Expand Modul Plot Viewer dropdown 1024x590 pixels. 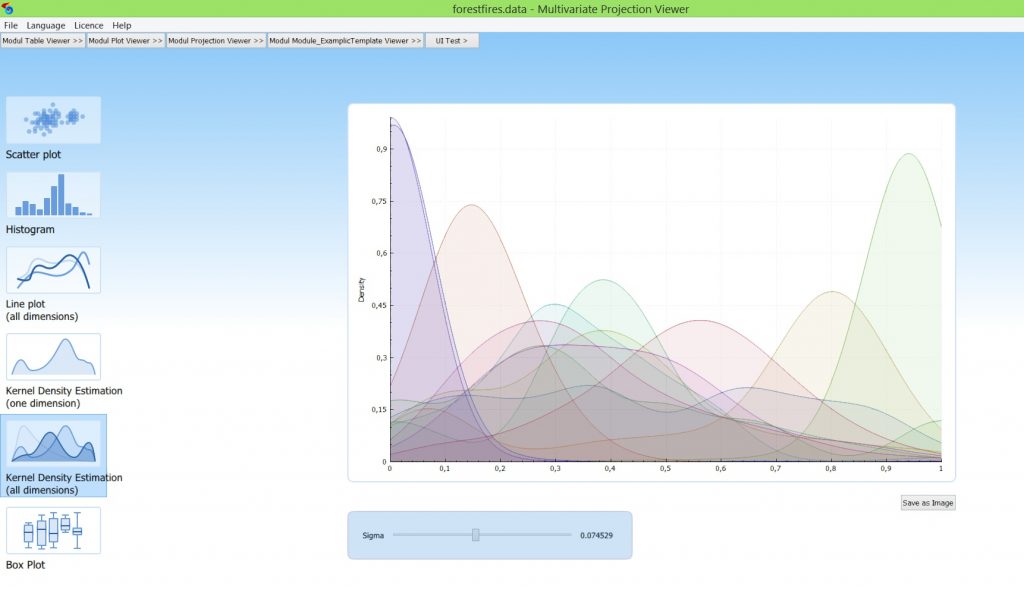click(x=126, y=41)
